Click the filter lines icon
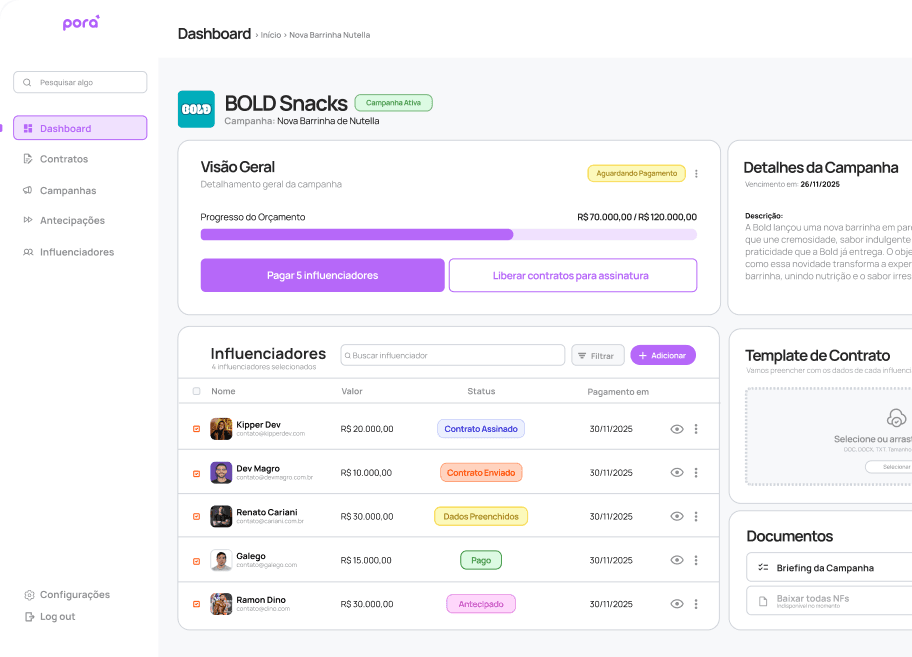 [582, 355]
